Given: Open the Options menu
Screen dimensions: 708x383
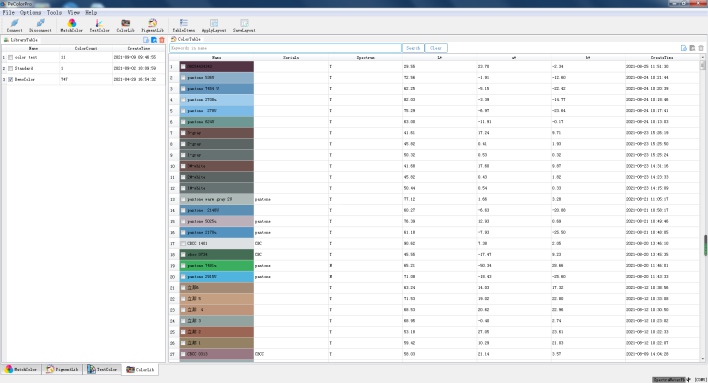Looking at the screenshot, I should [x=30, y=13].
